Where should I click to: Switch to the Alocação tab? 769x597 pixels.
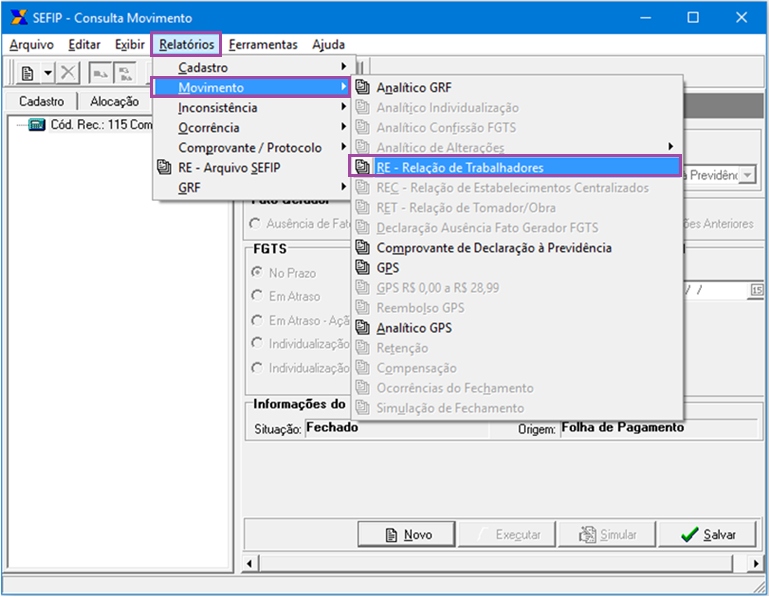point(114,102)
